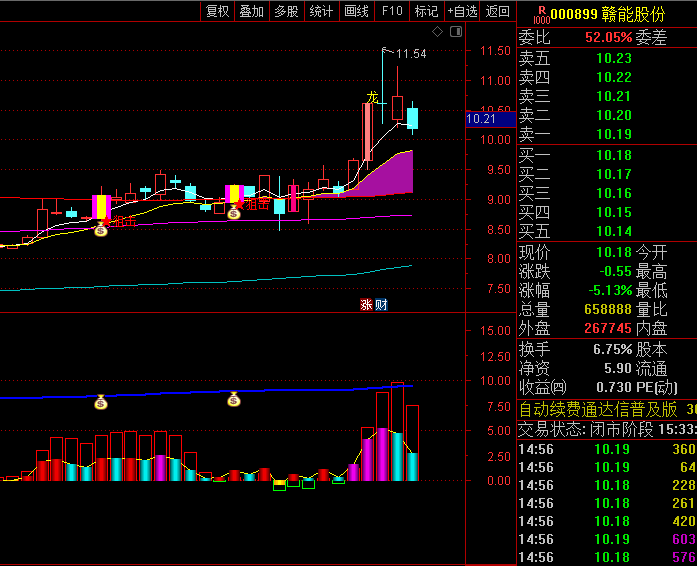Image resolution: width=697 pixels, height=566 pixels.
Task: Click the 换手 value 6.75%
Action: [613, 349]
